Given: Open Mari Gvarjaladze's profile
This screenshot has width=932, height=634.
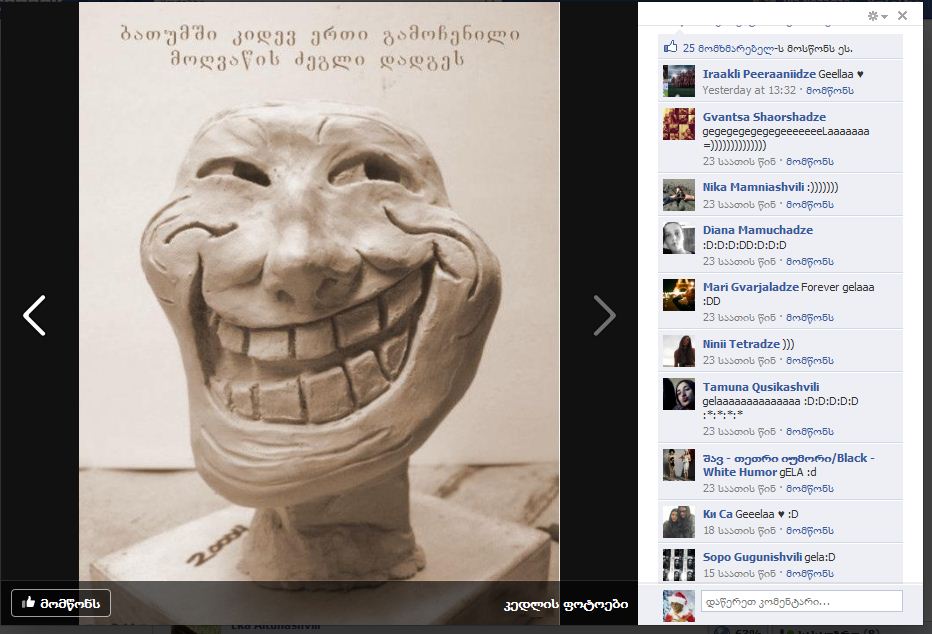Looking at the screenshot, I should (750, 286).
